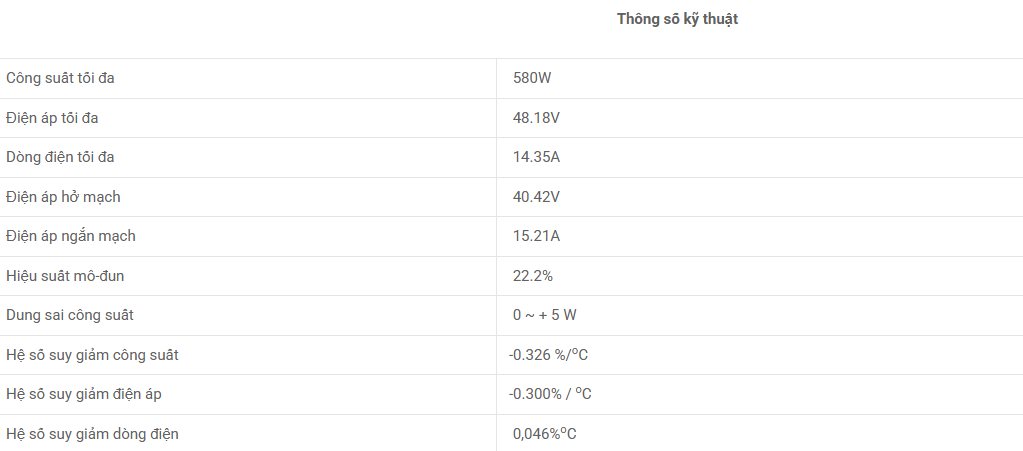Click the "Thông số kỹ thuật" table header

click(x=677, y=19)
